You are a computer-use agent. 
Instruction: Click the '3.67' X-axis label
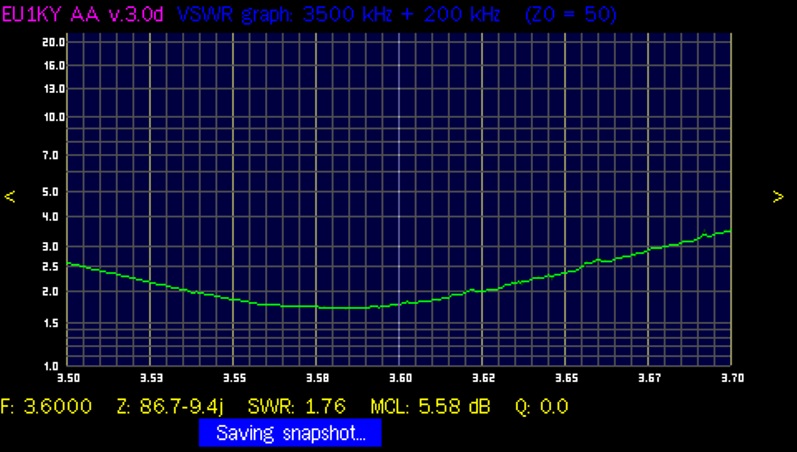(x=650, y=378)
